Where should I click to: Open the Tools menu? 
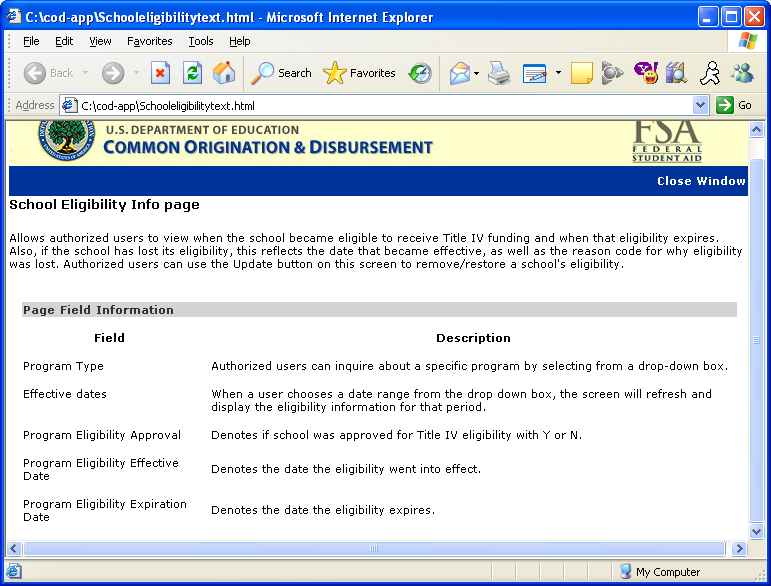click(x=201, y=41)
